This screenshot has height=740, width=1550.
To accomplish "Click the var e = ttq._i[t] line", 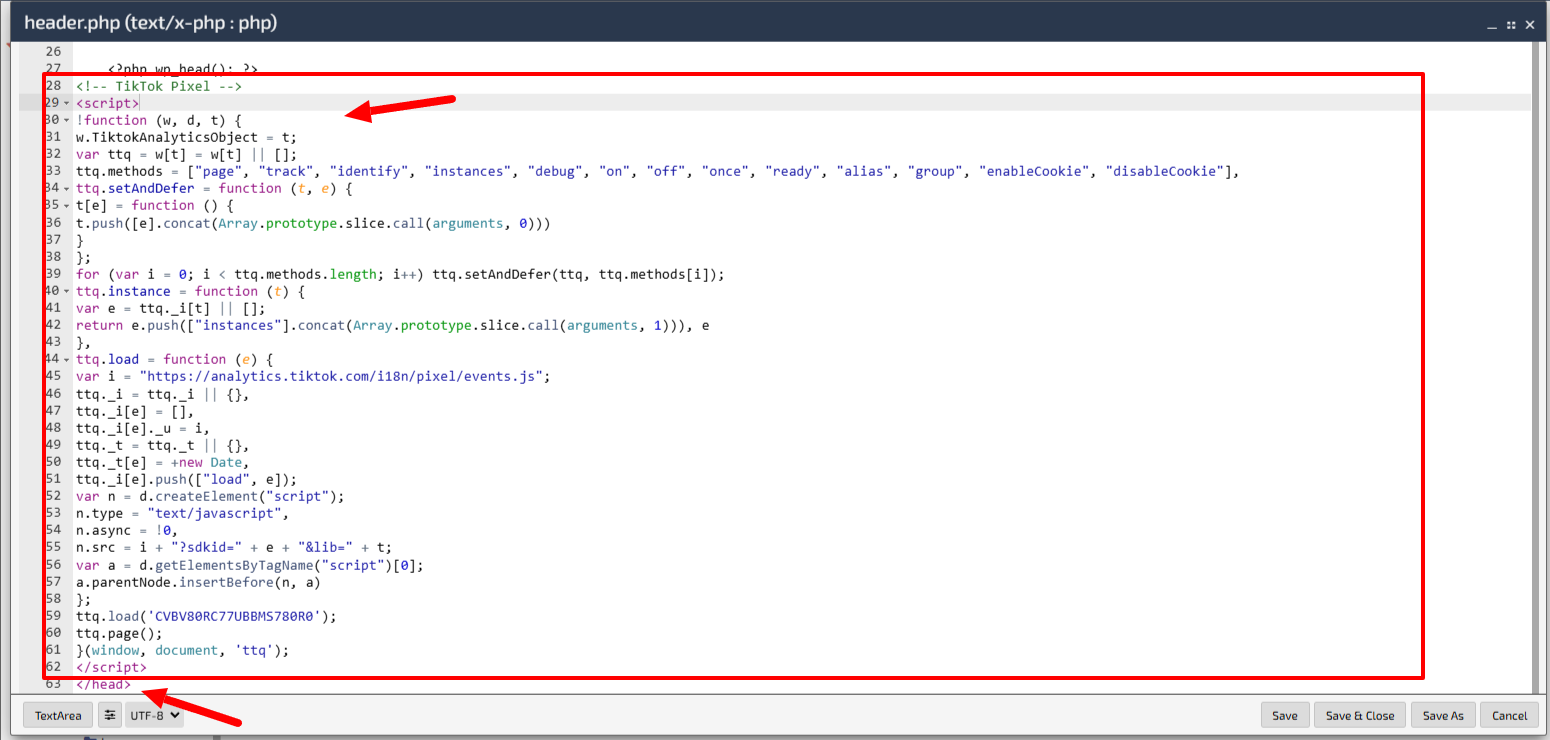I will point(171,308).
